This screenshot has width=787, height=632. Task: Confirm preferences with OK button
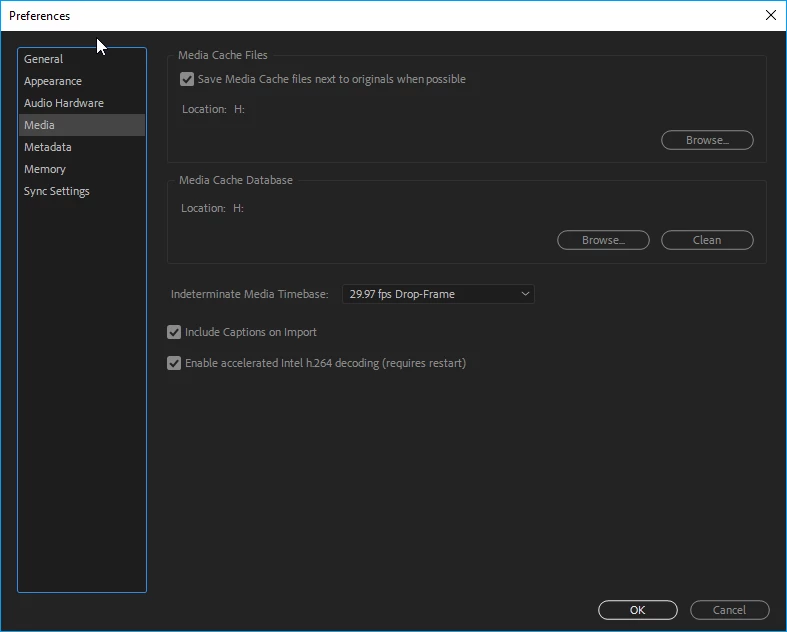click(637, 610)
